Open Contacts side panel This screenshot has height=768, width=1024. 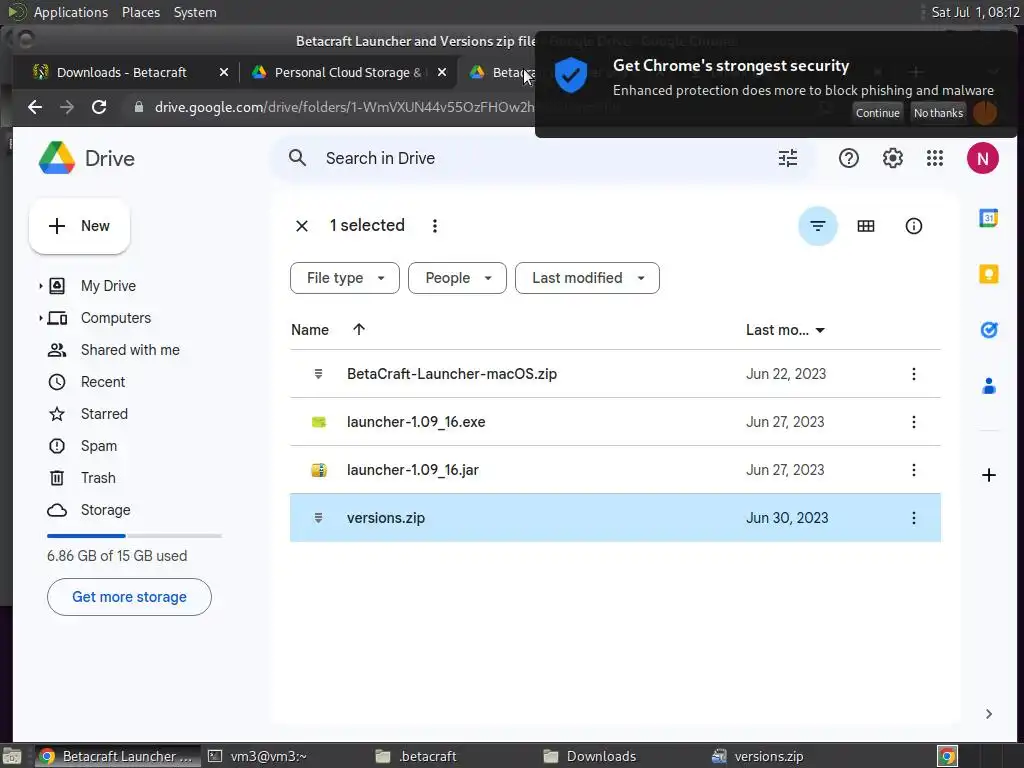pos(989,386)
